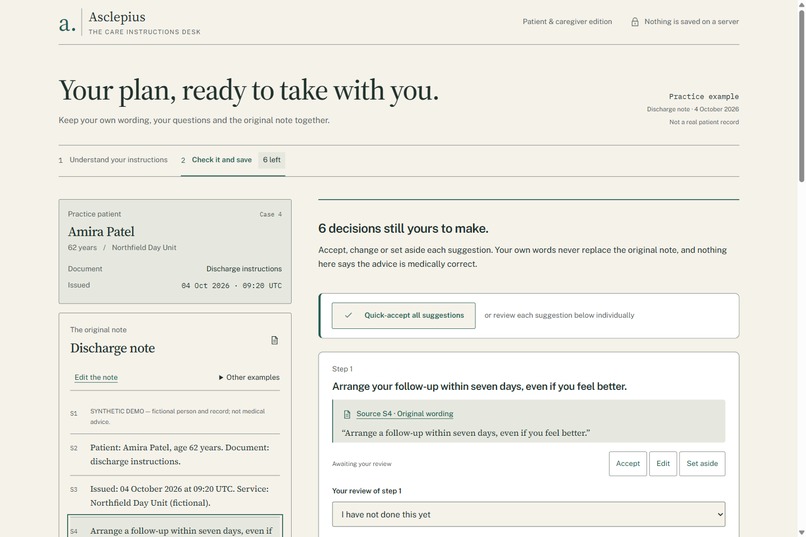This screenshot has width=806, height=537.
Task: Select note line S3 with issue date
Action: point(175,496)
